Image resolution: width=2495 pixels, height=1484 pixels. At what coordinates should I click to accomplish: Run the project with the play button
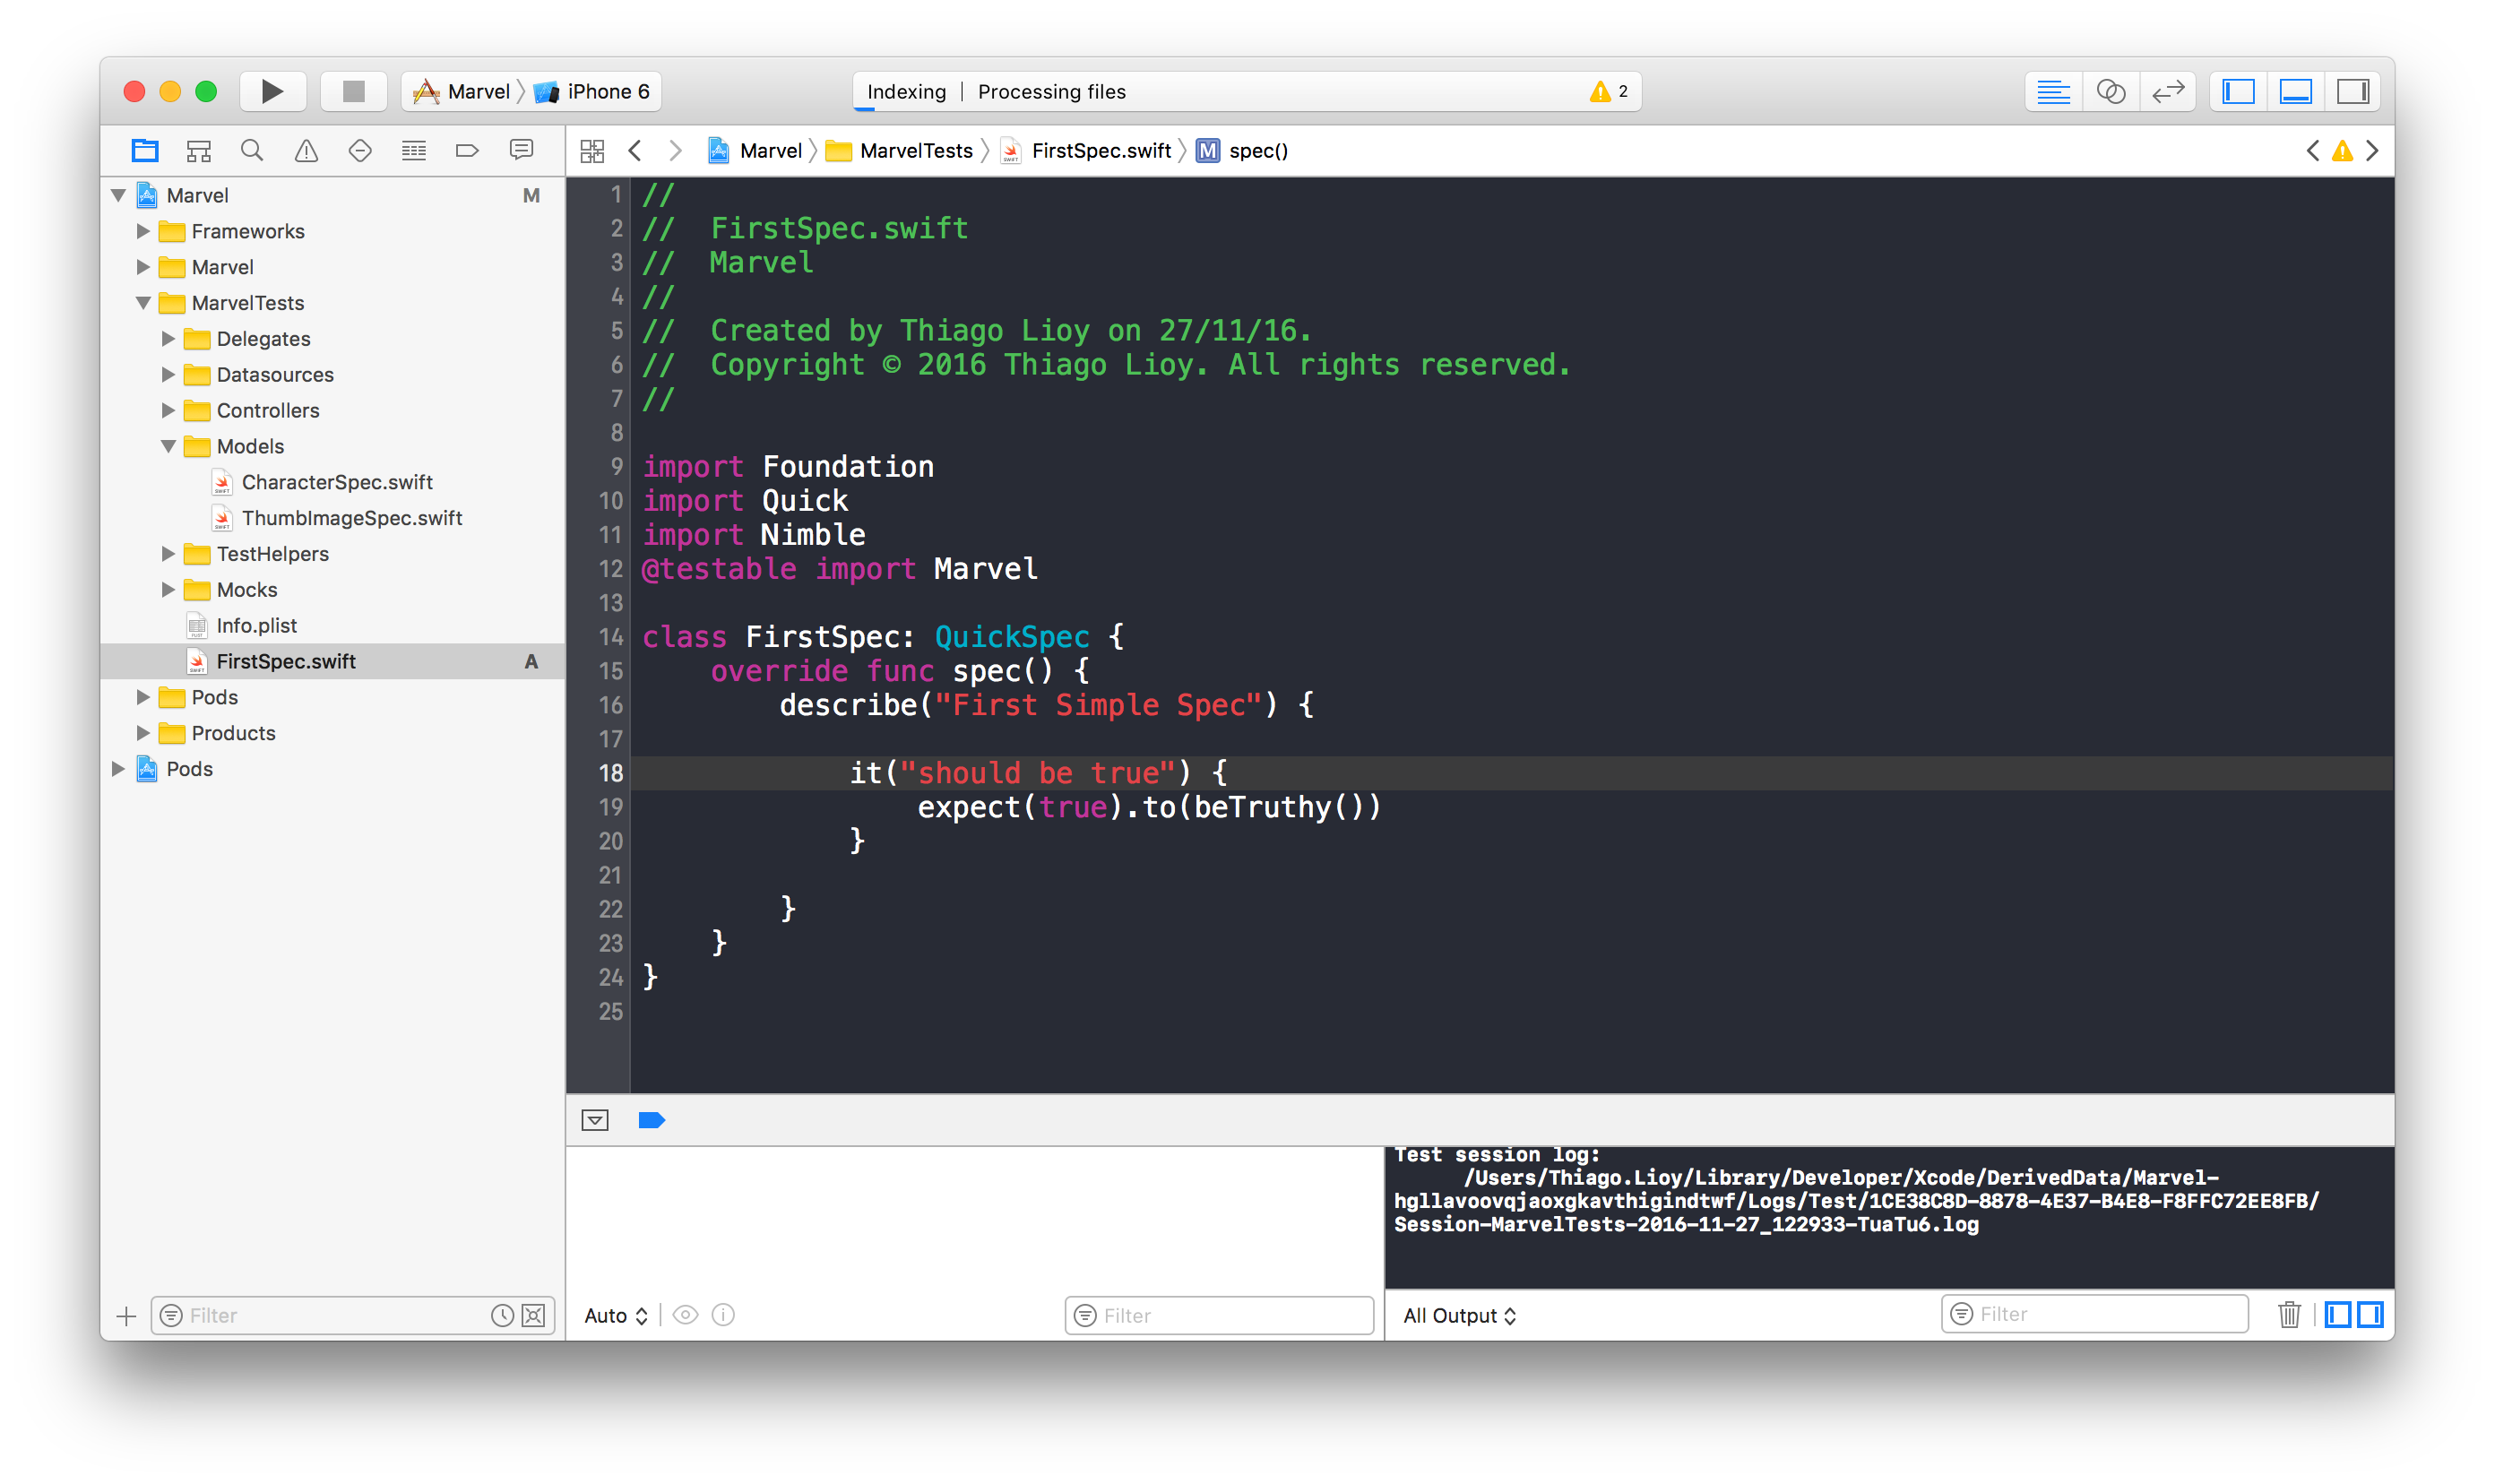272,91
